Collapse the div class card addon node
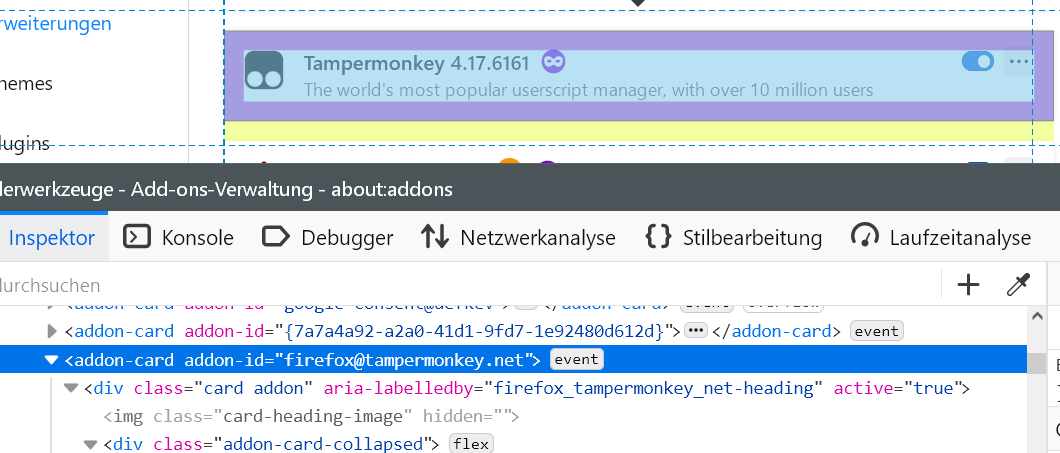Screen dimensions: 1060x453 [x=70, y=388]
